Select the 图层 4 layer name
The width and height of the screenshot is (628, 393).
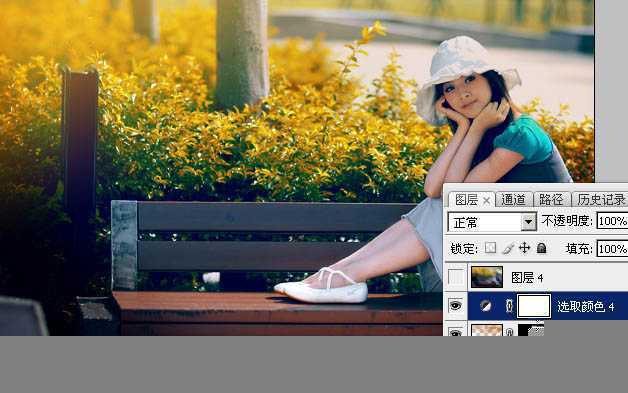(527, 277)
